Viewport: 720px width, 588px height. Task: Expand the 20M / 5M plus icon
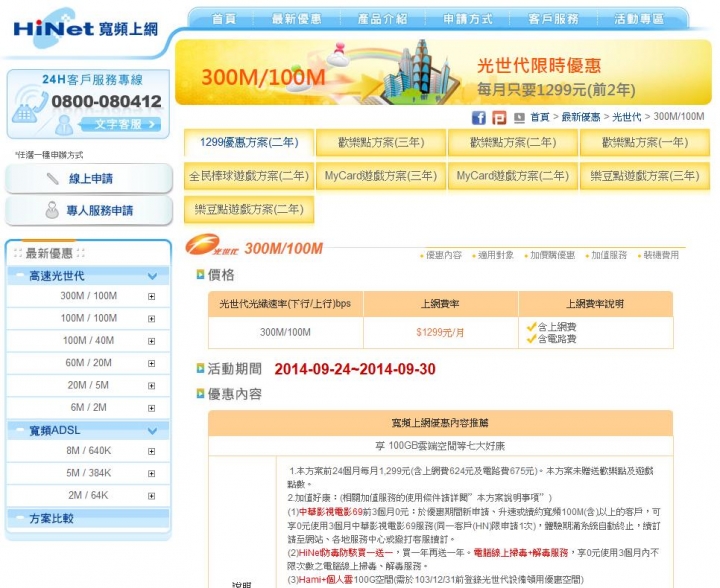click(x=152, y=386)
